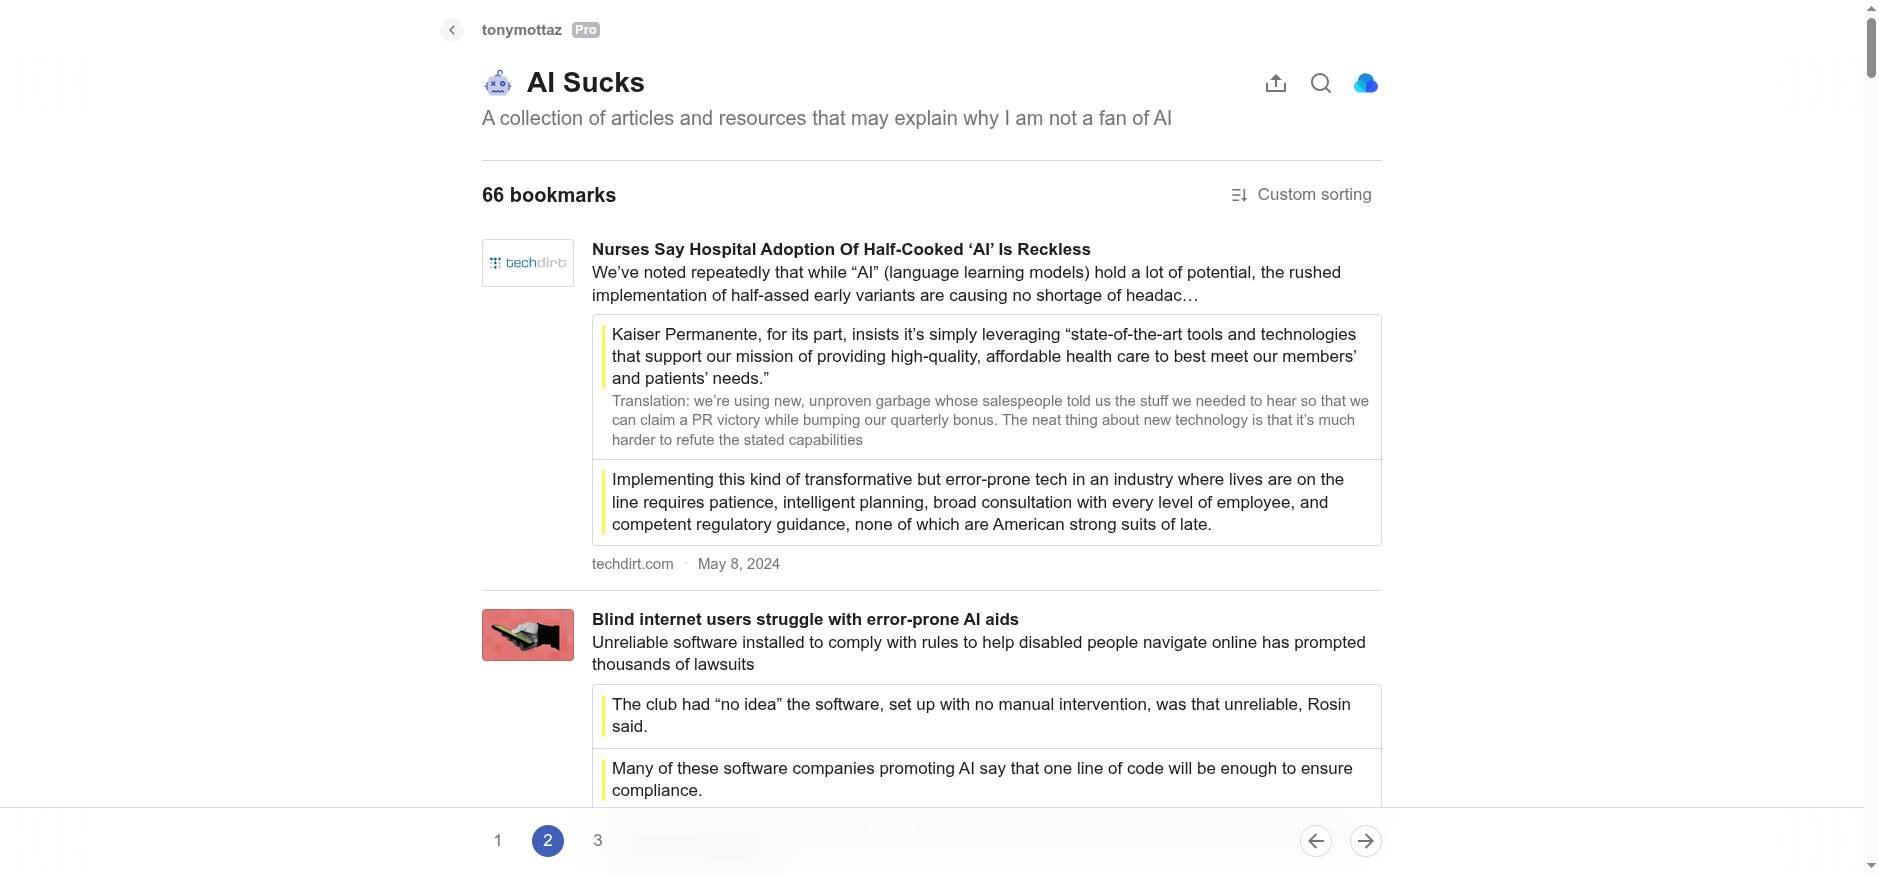1879x875 pixels.
Task: Open Nurses Say Hospital Adoption article
Action: pos(840,250)
